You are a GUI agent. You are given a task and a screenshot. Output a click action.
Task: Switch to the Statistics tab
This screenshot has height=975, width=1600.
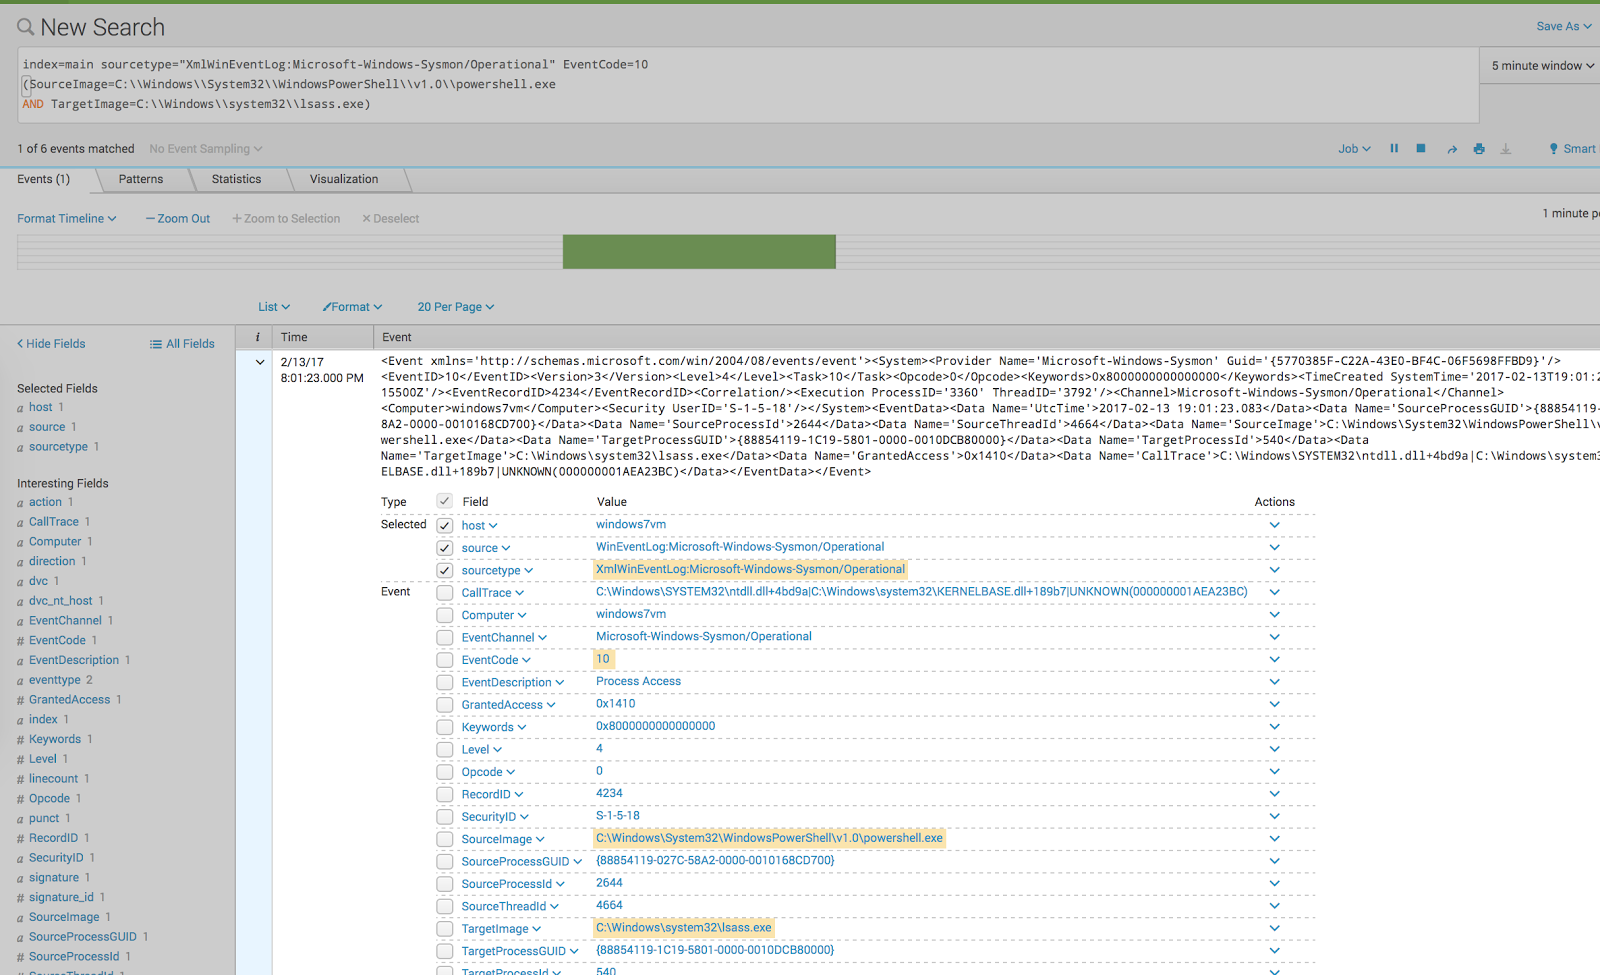click(x=236, y=179)
